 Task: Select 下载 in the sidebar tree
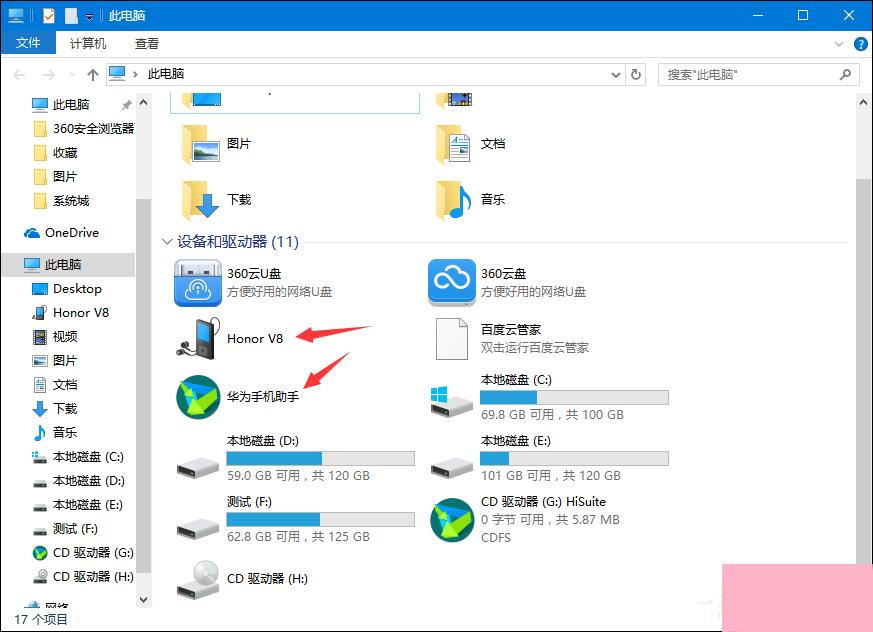(55, 409)
